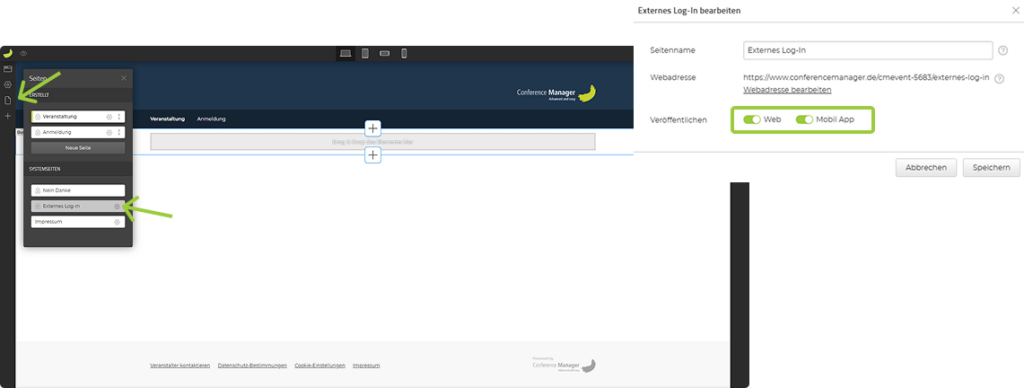Image resolution: width=1024 pixels, height=388 pixels.
Task: Click the reorder handle of Veranstaltung page
Action: pyautogui.click(x=119, y=116)
